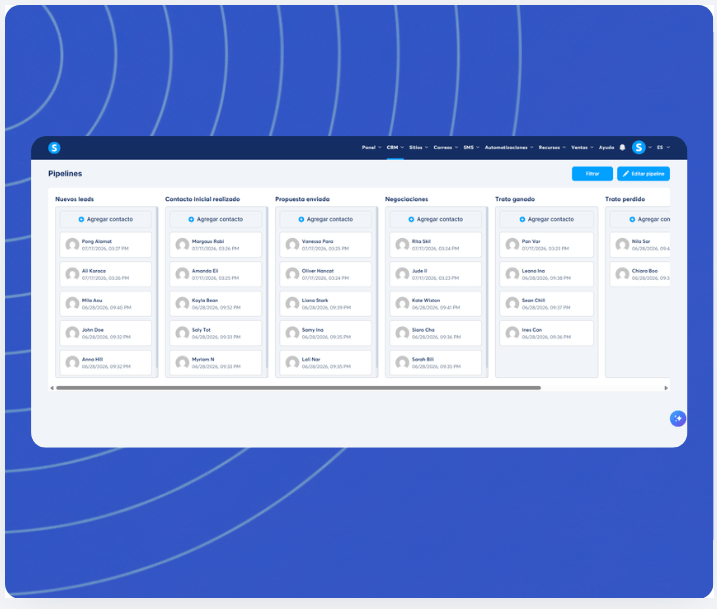Click the Editar pipeline button
Image resolution: width=717 pixels, height=609 pixels.
(x=643, y=174)
